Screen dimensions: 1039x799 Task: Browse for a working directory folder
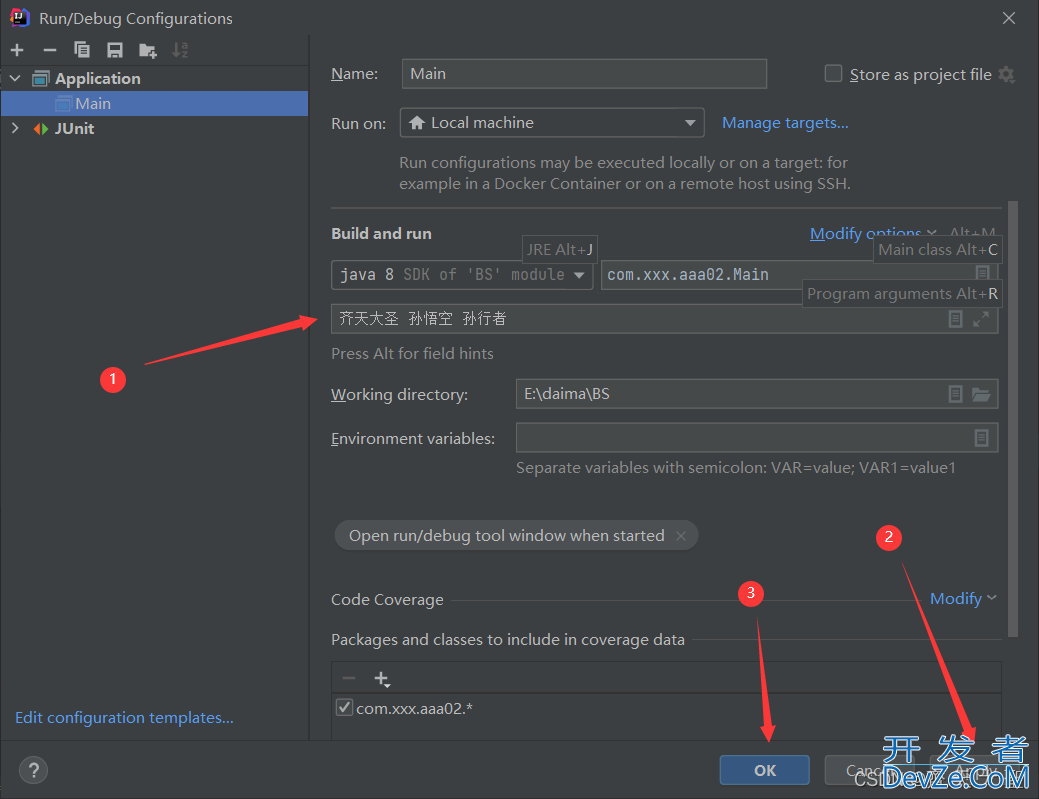pyautogui.click(x=981, y=395)
